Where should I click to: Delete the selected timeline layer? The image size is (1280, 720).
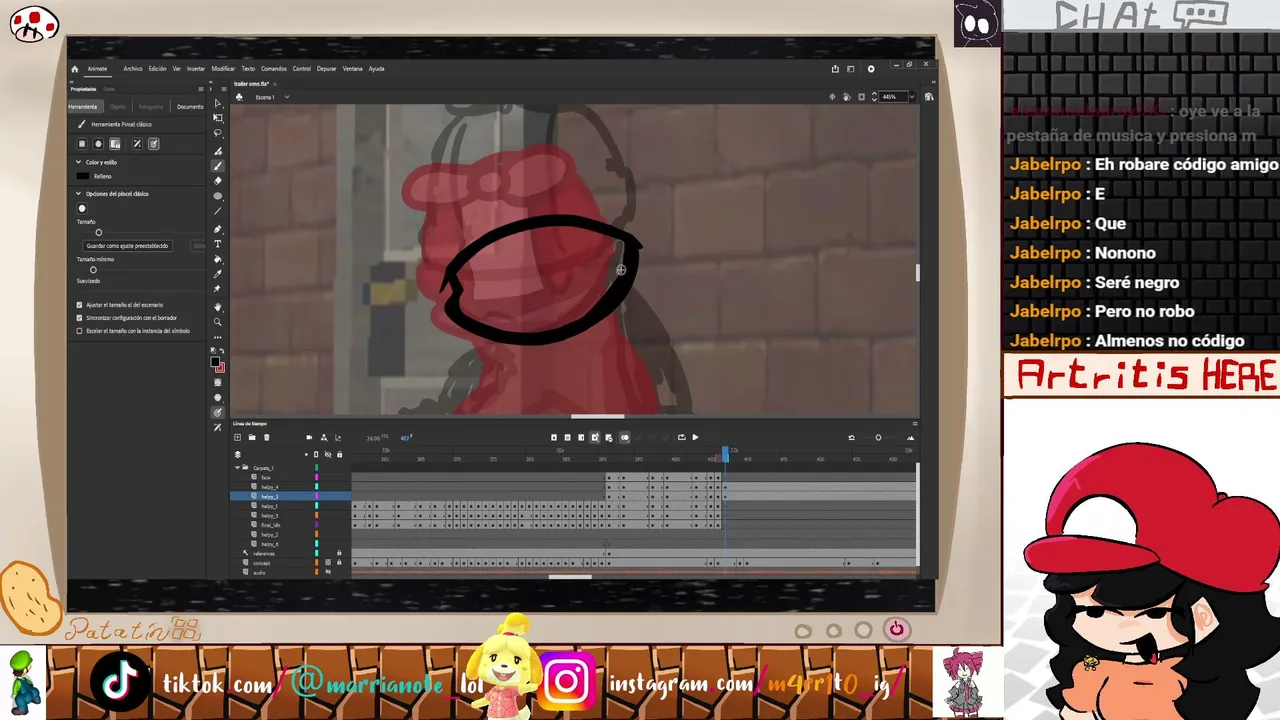coord(266,437)
